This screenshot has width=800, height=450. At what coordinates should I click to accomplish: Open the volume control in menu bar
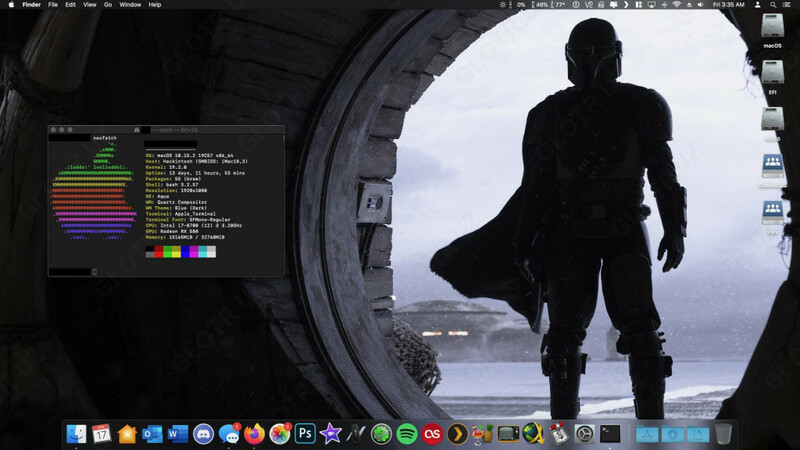pyautogui.click(x=701, y=5)
